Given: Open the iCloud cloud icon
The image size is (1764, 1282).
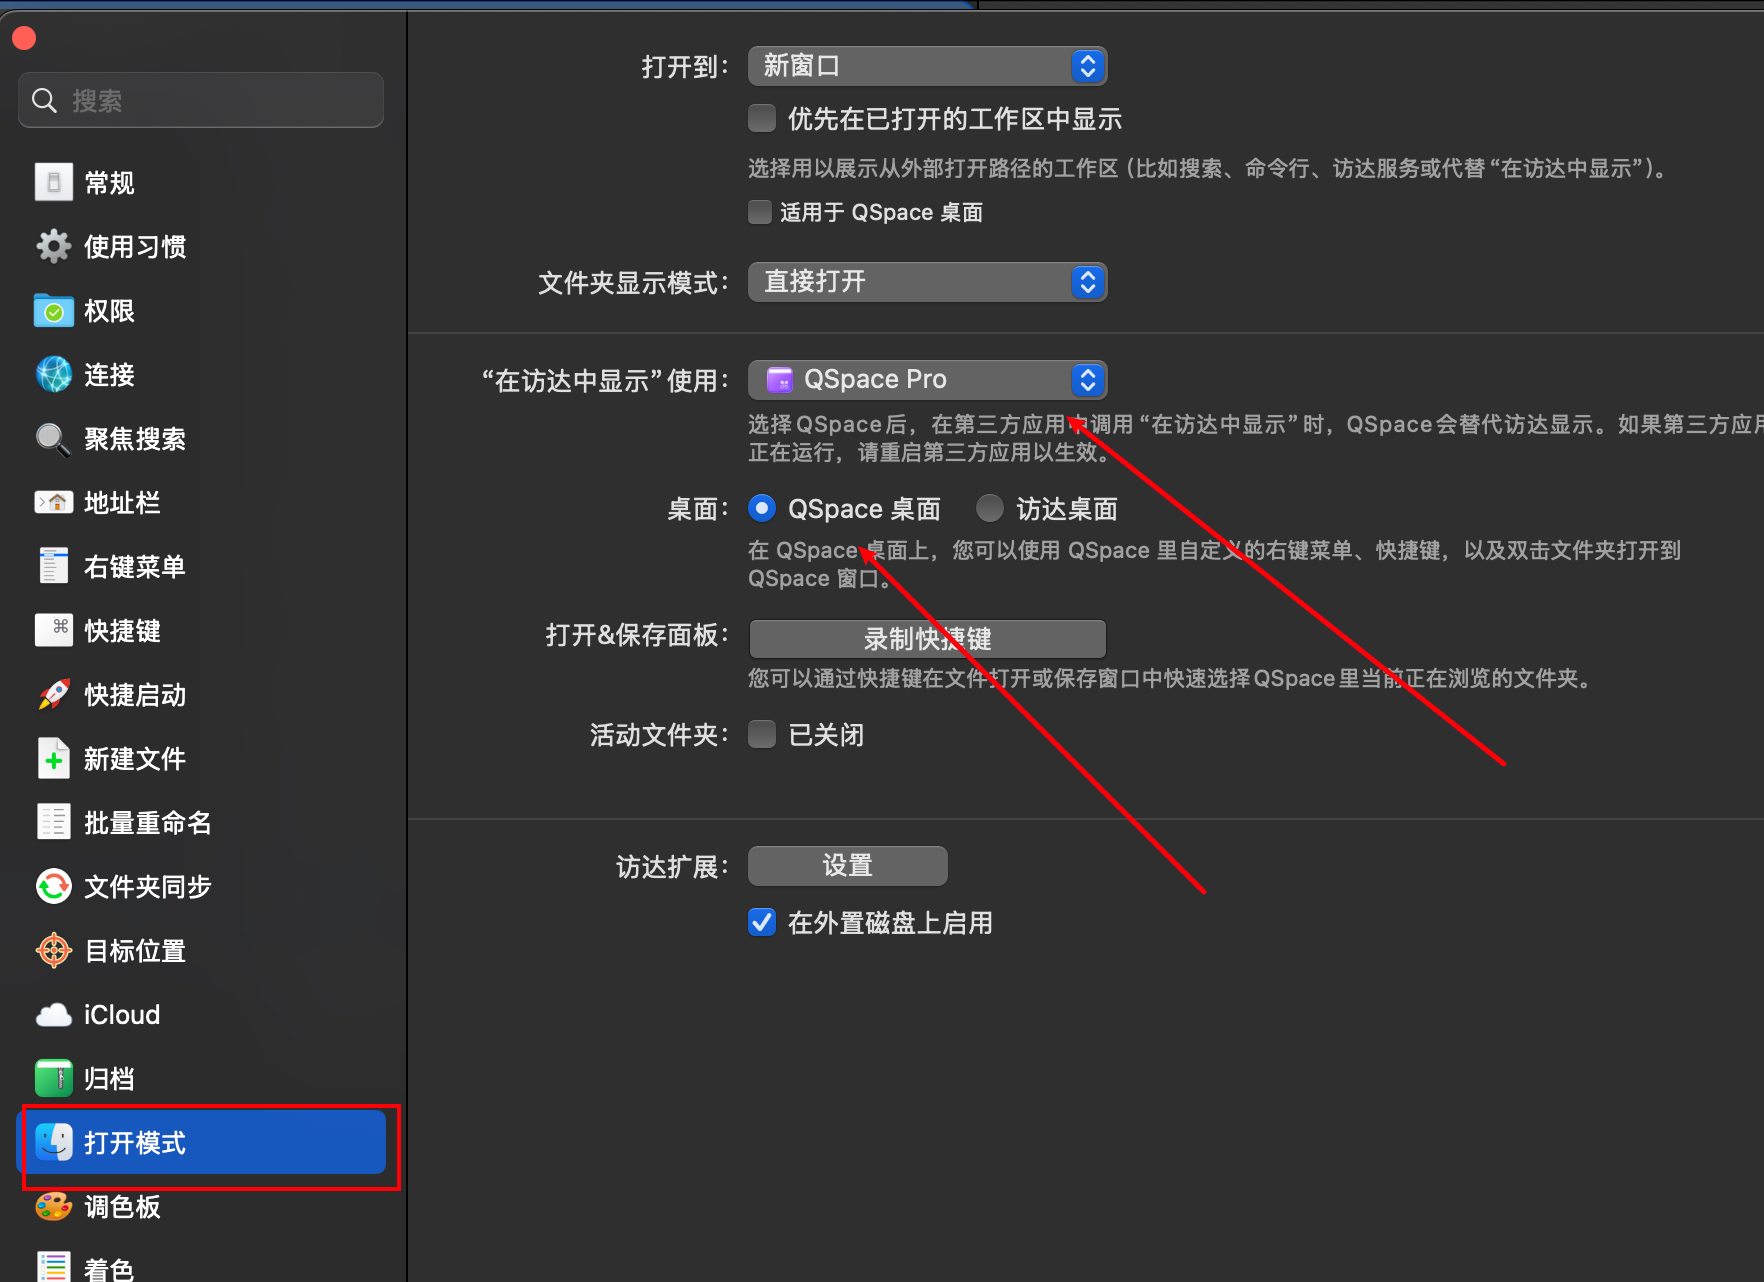Looking at the screenshot, I should click(54, 1015).
